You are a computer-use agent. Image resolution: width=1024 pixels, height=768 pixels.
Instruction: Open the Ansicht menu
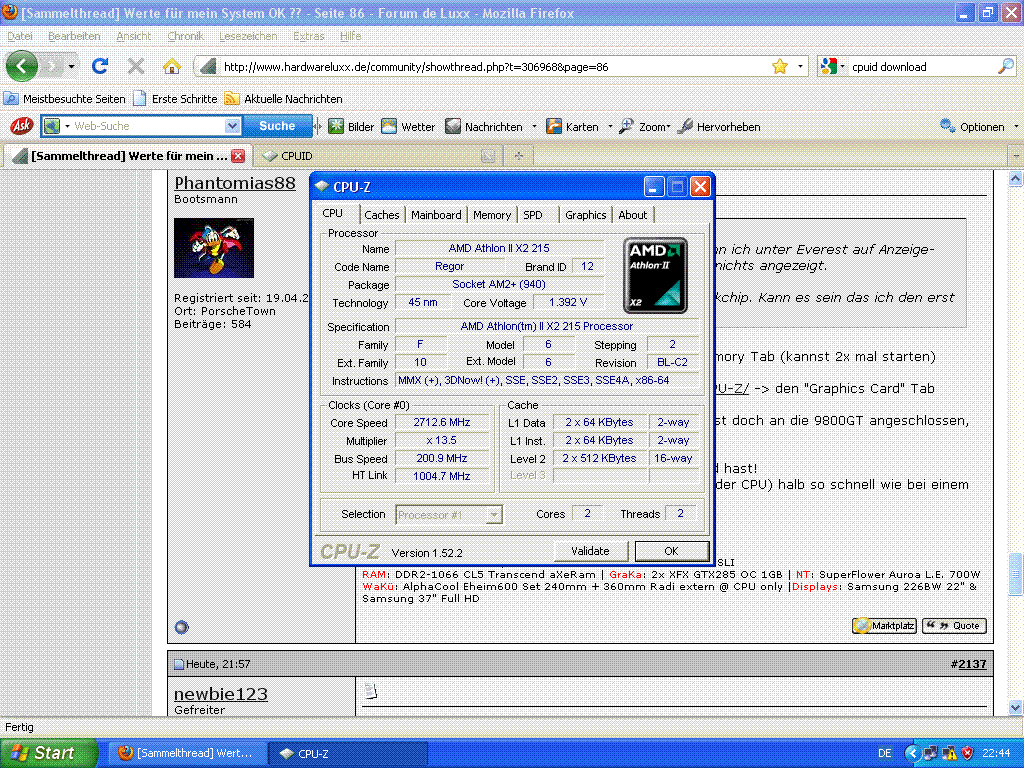click(x=133, y=36)
